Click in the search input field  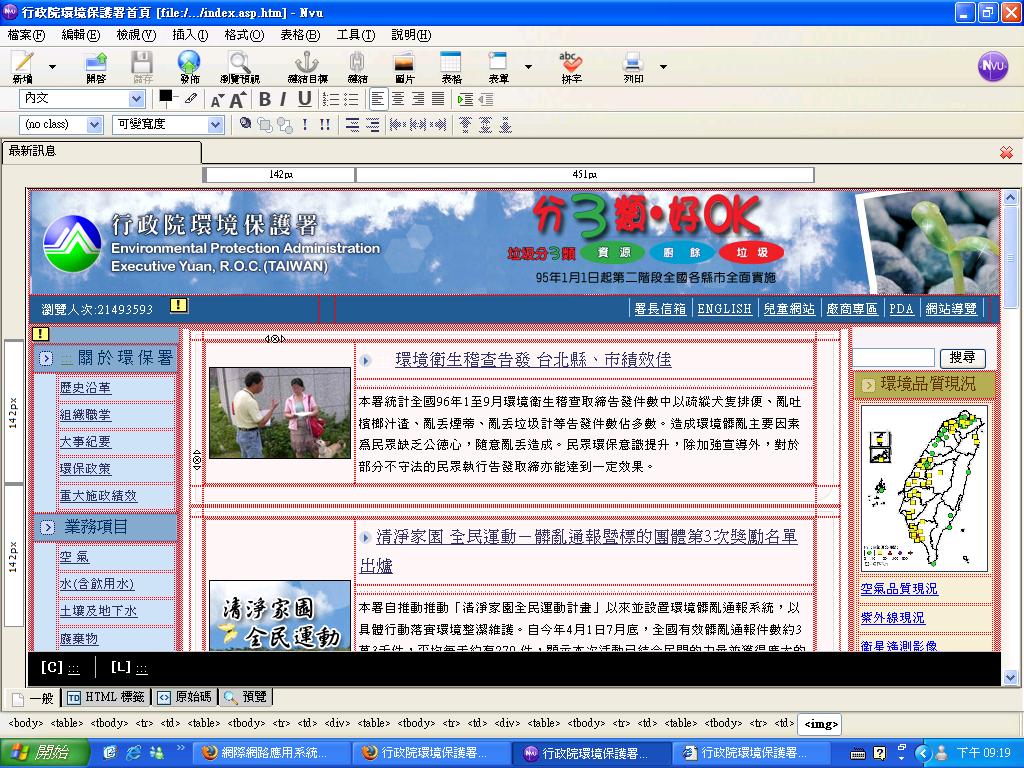click(x=893, y=357)
